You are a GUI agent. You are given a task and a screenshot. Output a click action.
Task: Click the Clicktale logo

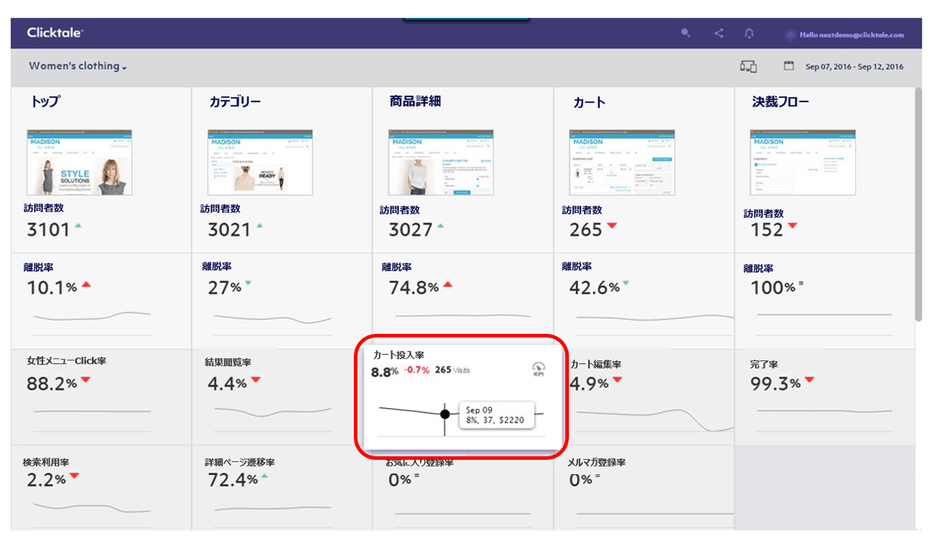[54, 33]
